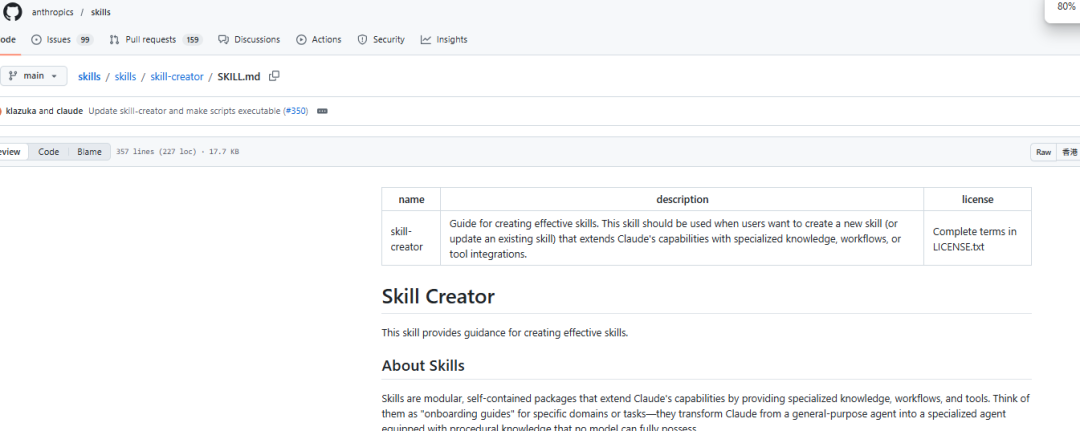
Task: Open the skills repository link in header
Action: click(x=101, y=12)
